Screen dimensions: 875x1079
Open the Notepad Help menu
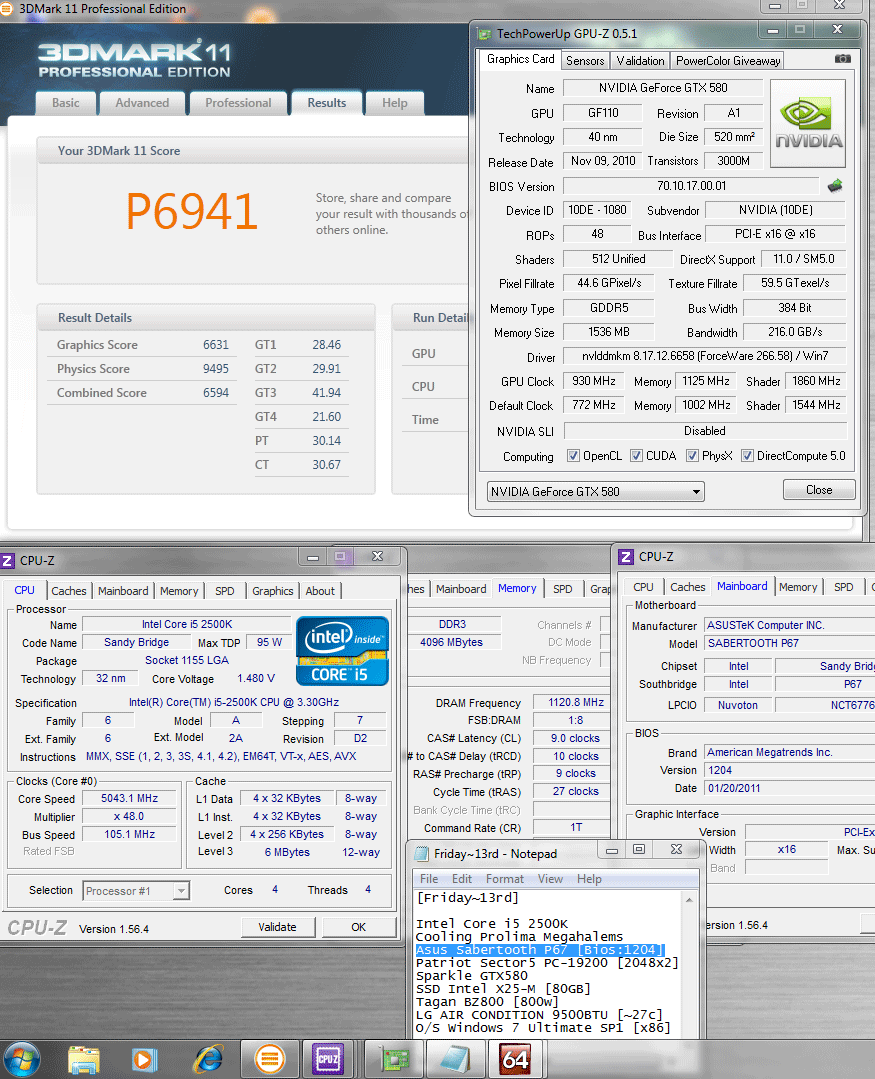tap(589, 879)
